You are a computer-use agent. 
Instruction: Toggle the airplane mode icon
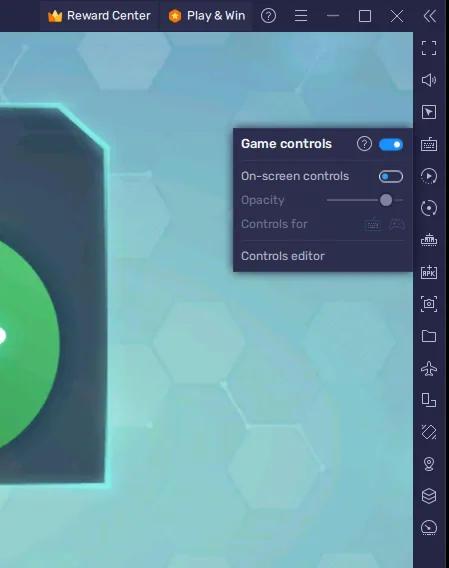[429, 368]
